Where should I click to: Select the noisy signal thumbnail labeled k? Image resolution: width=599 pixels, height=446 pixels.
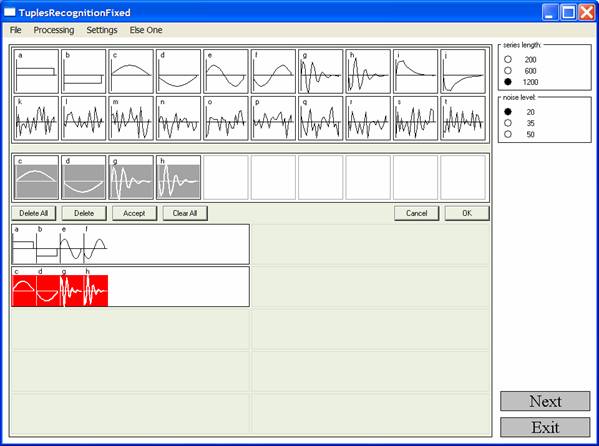pyautogui.click(x=36, y=118)
